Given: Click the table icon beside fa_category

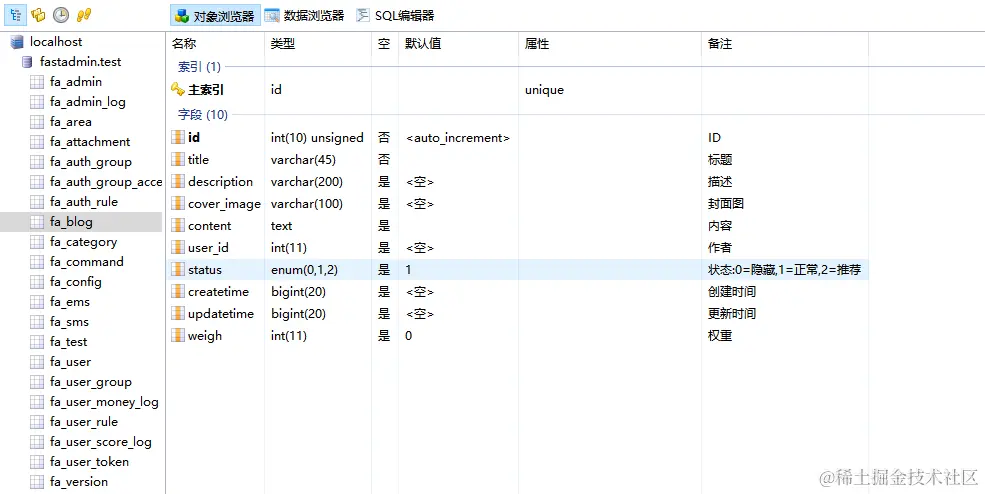Looking at the screenshot, I should [38, 243].
